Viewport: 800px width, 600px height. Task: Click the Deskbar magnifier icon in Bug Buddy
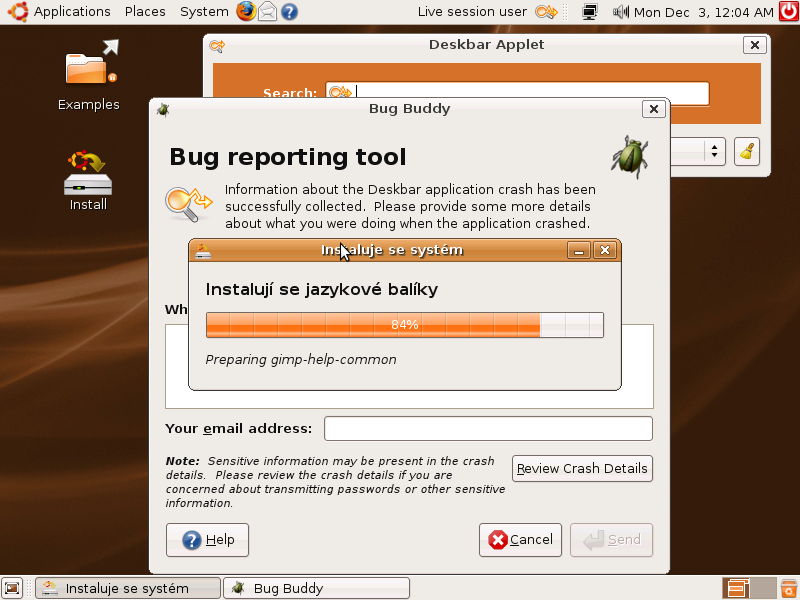188,204
